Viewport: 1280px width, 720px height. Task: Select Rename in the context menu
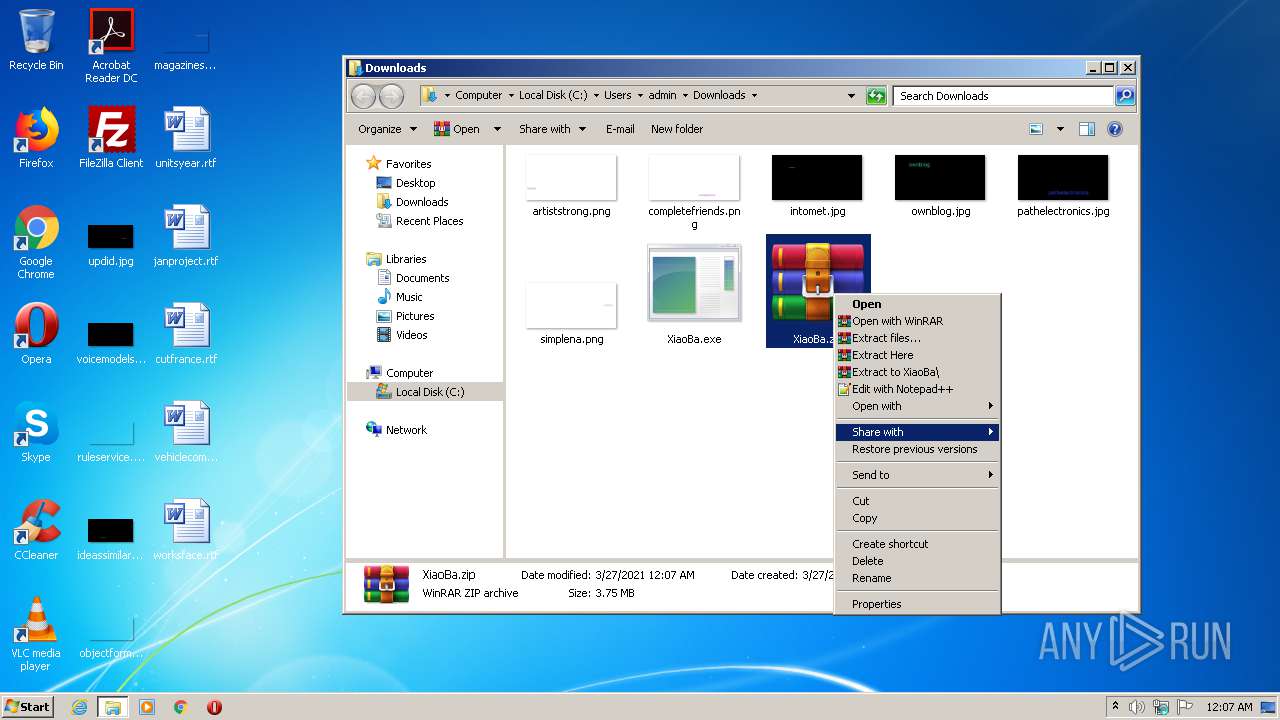pyautogui.click(x=917, y=578)
